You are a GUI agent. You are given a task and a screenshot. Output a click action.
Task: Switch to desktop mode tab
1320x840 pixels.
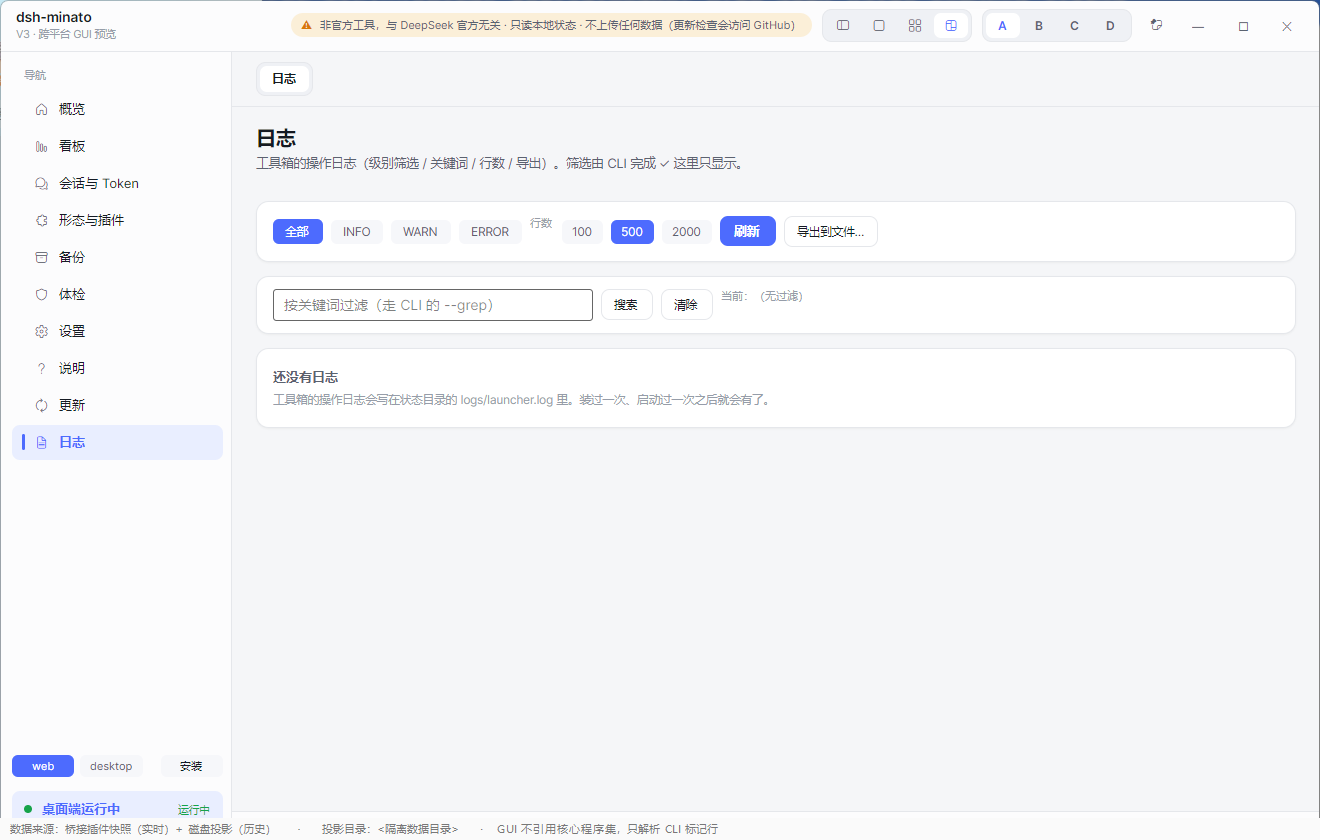[x=111, y=766]
